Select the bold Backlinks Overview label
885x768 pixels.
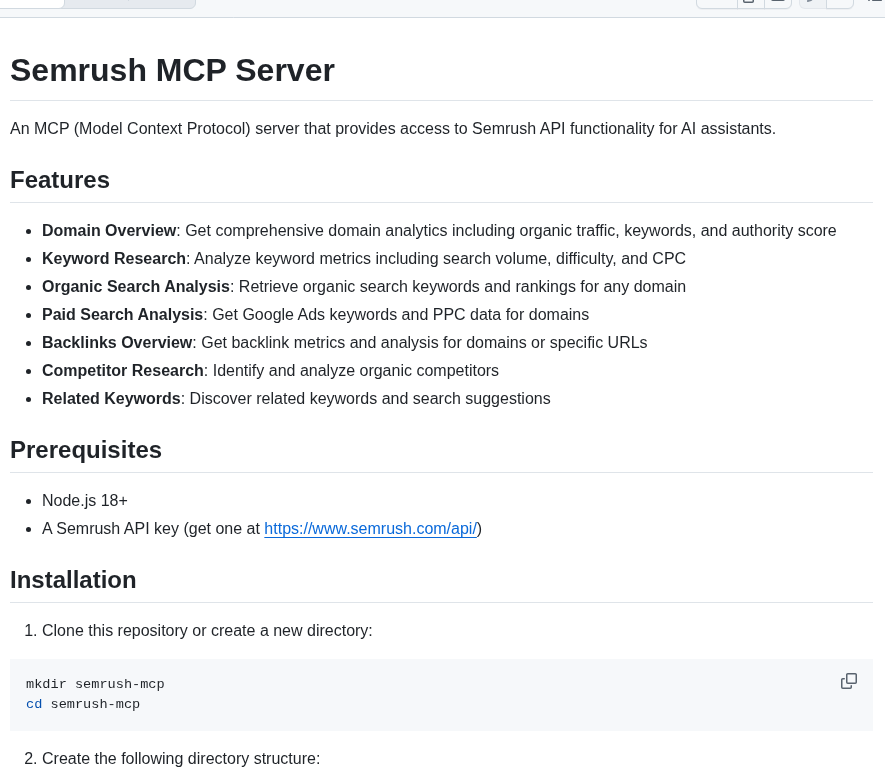tap(117, 343)
